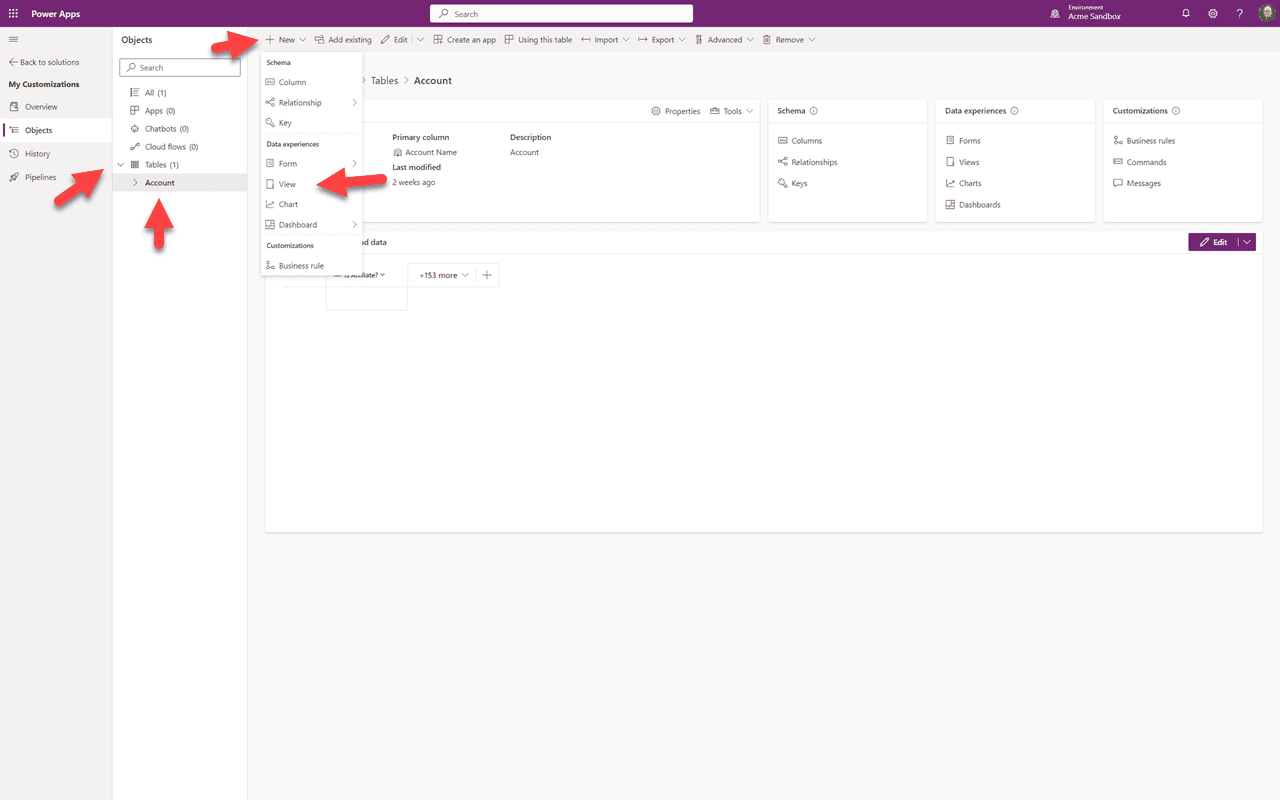Open the settings gear in the top bar
This screenshot has width=1280, height=800.
[1213, 13]
